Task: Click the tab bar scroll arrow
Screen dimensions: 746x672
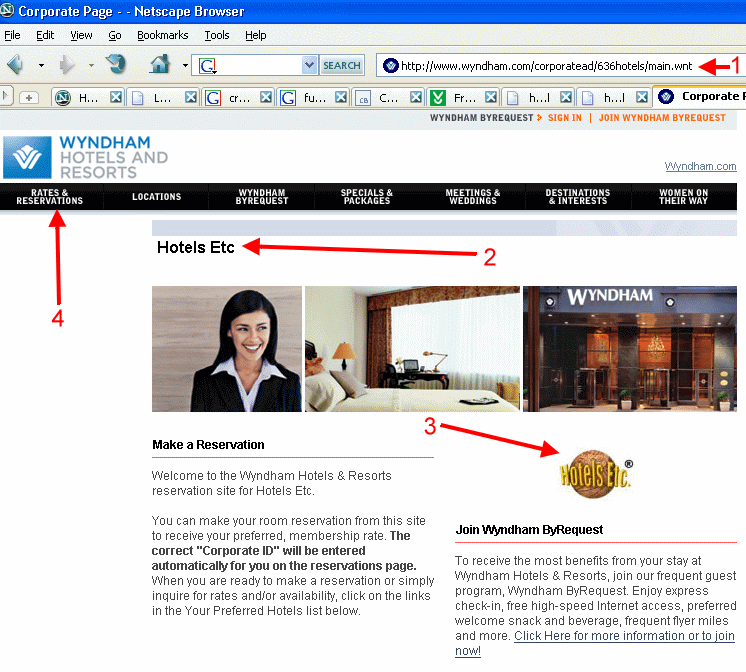Action: pyautogui.click(x=6, y=96)
